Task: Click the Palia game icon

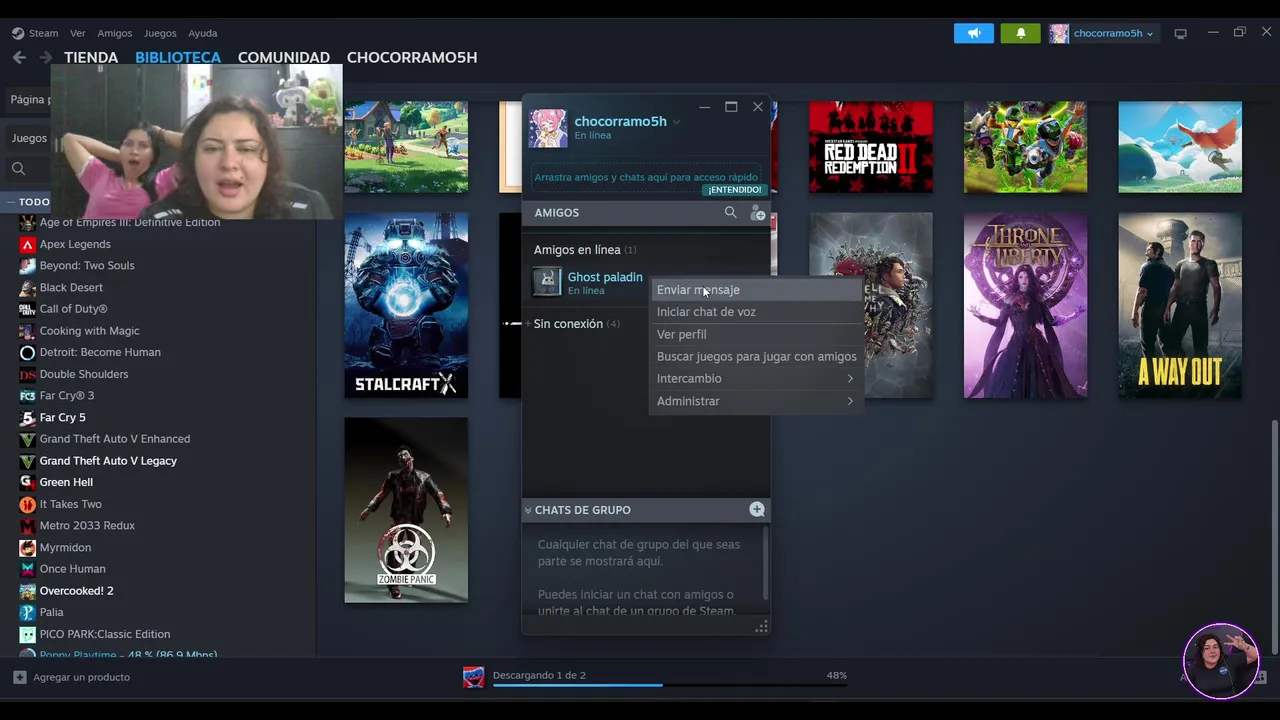Action: coord(27,612)
